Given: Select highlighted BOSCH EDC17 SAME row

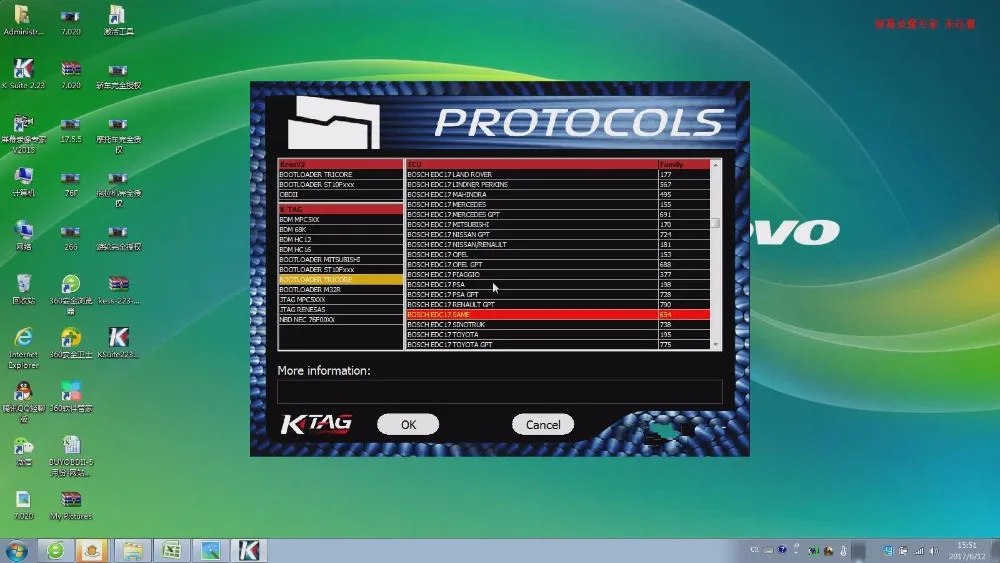Looking at the screenshot, I should point(558,314).
